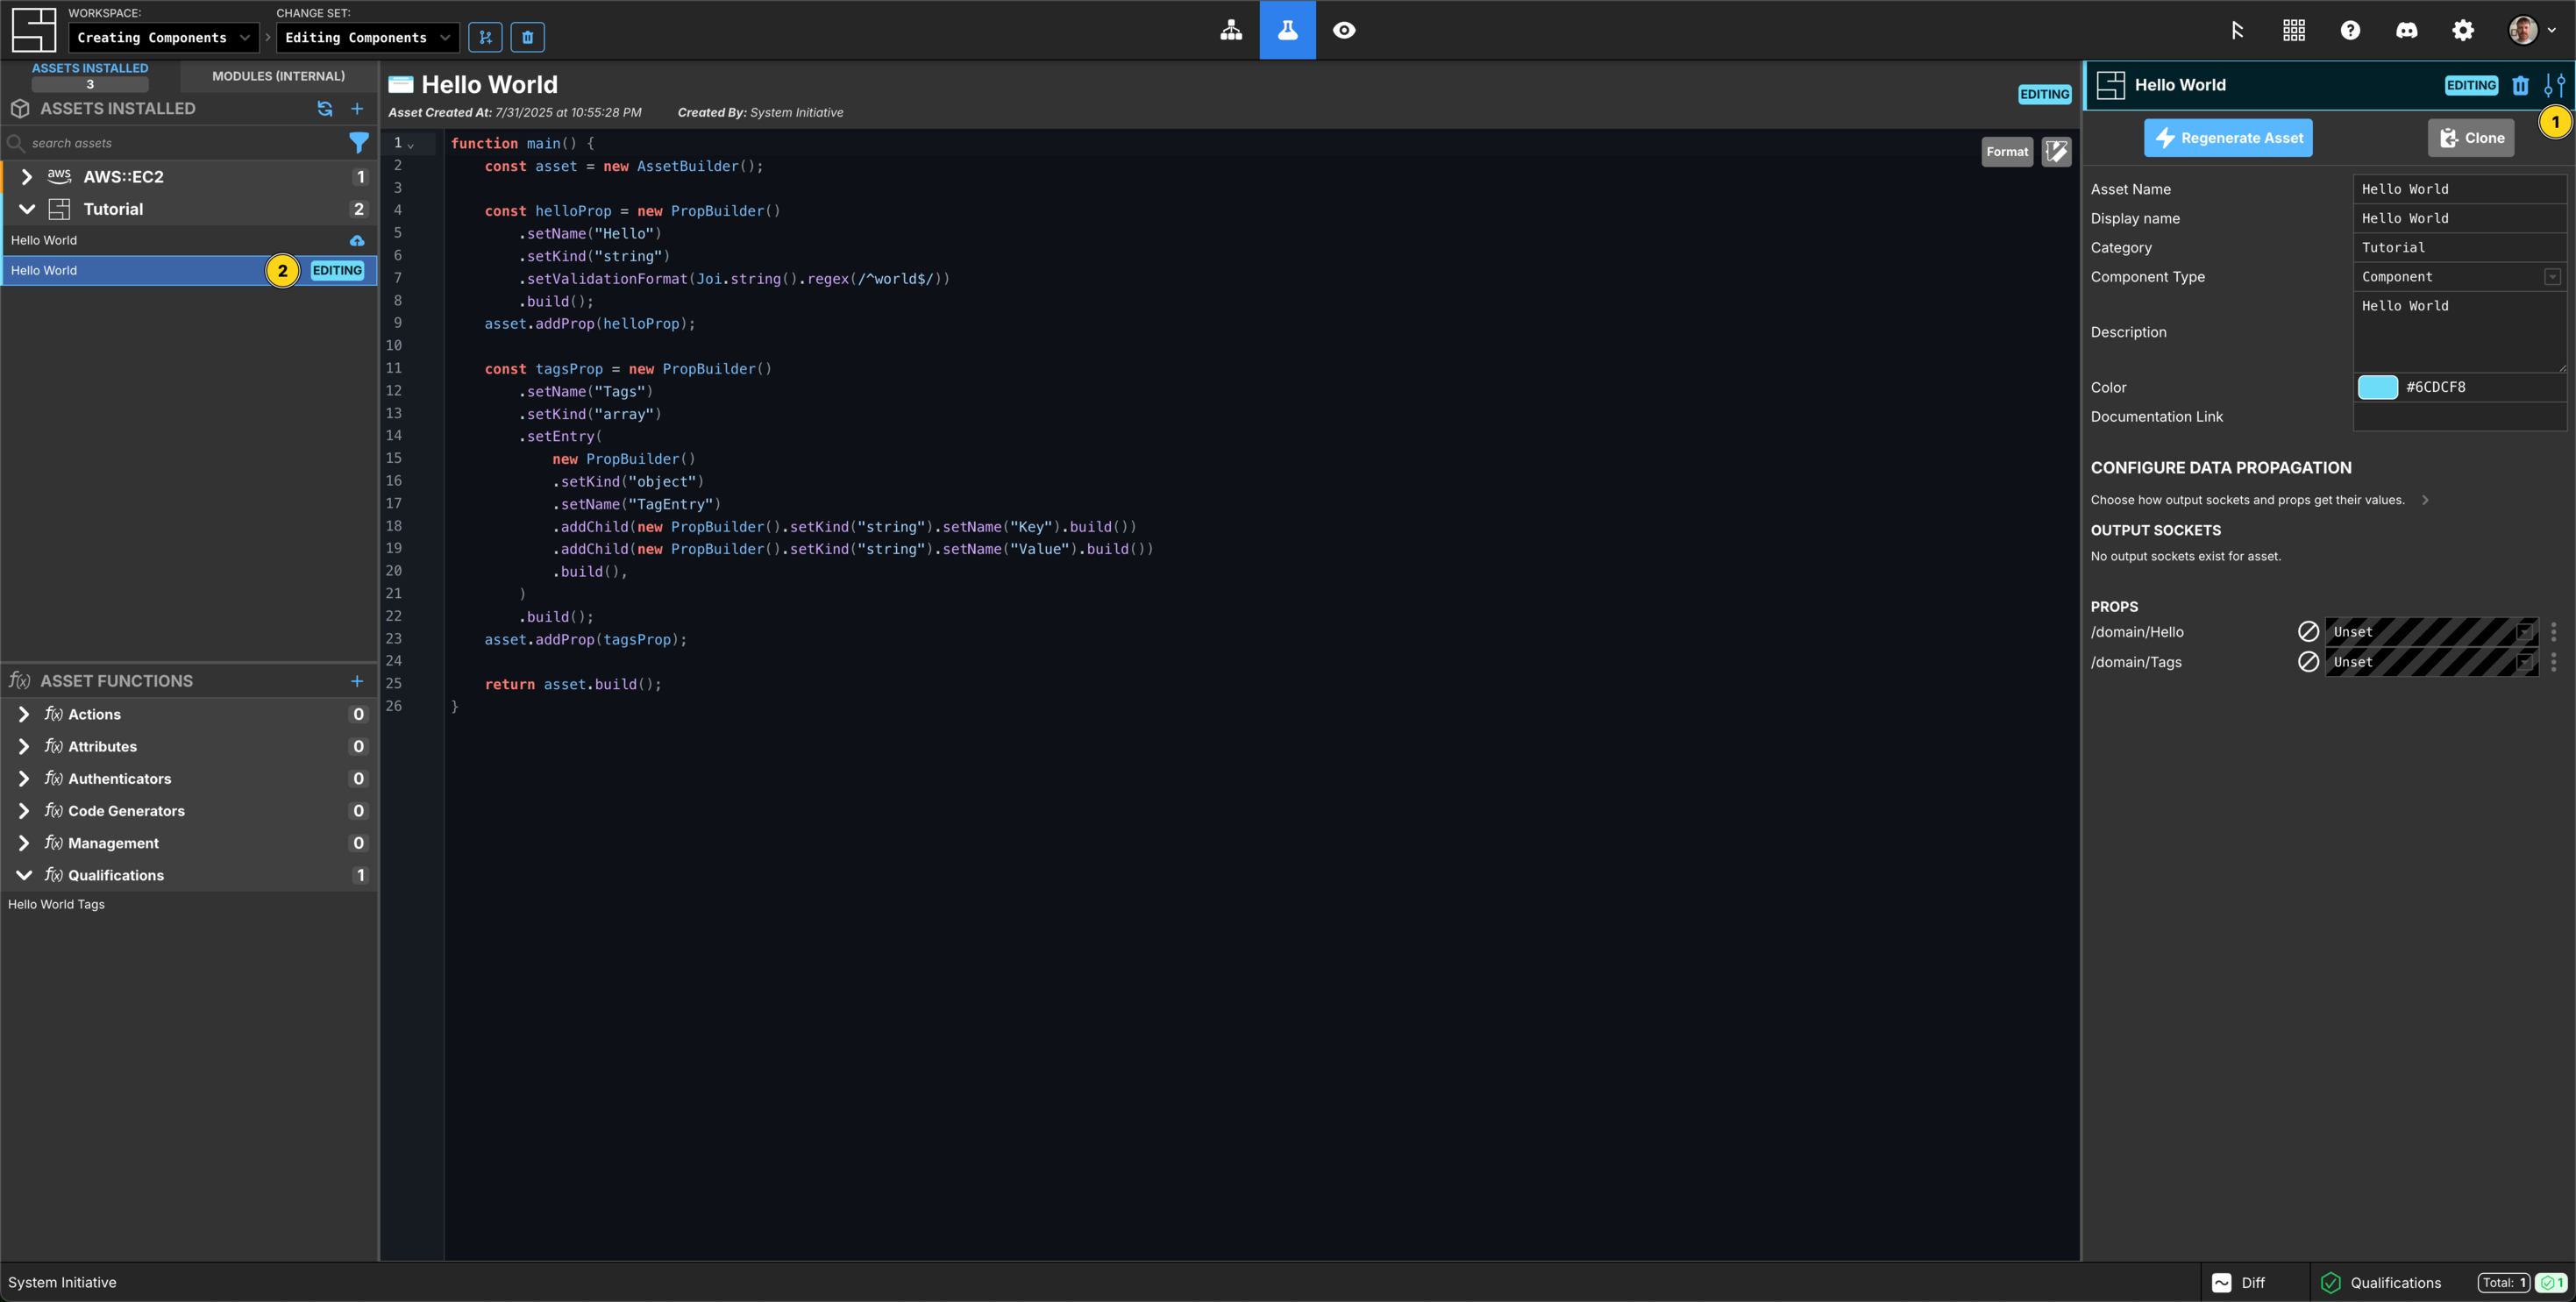Open the kebab menu for /domain/Hello
This screenshot has width=2576, height=1302.
click(x=2553, y=632)
